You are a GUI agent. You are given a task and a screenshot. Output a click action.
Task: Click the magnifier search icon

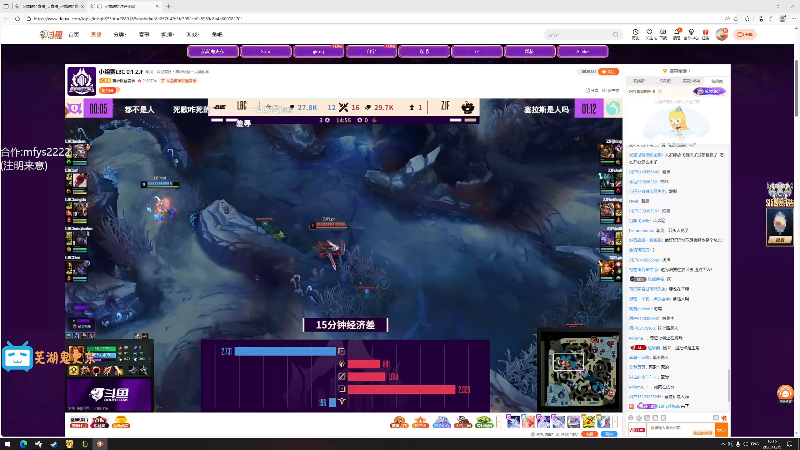[x=616, y=35]
